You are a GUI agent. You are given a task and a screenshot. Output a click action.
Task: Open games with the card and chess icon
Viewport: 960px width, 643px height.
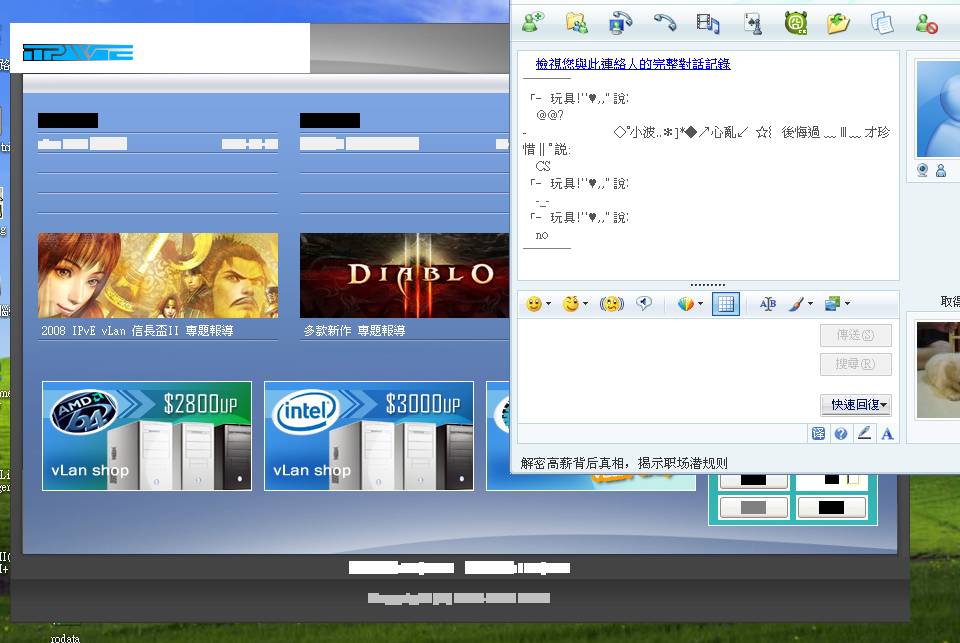(752, 23)
